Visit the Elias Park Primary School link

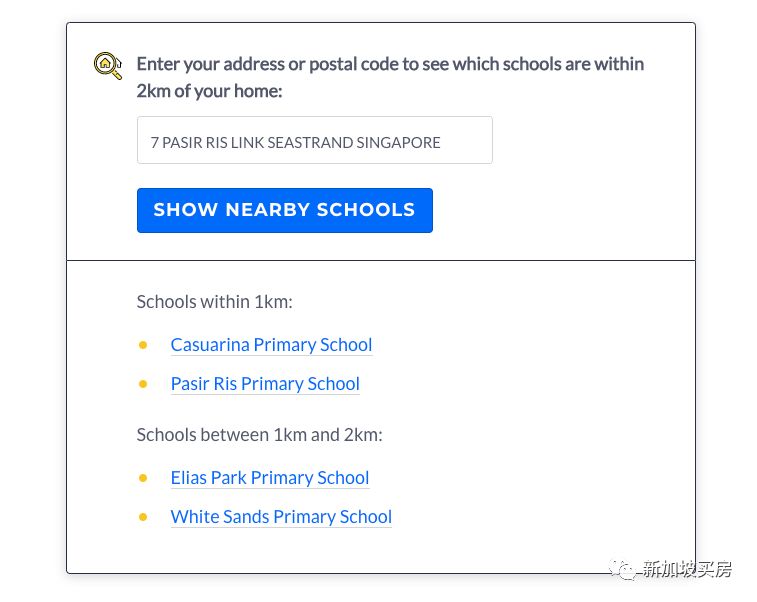pos(270,478)
